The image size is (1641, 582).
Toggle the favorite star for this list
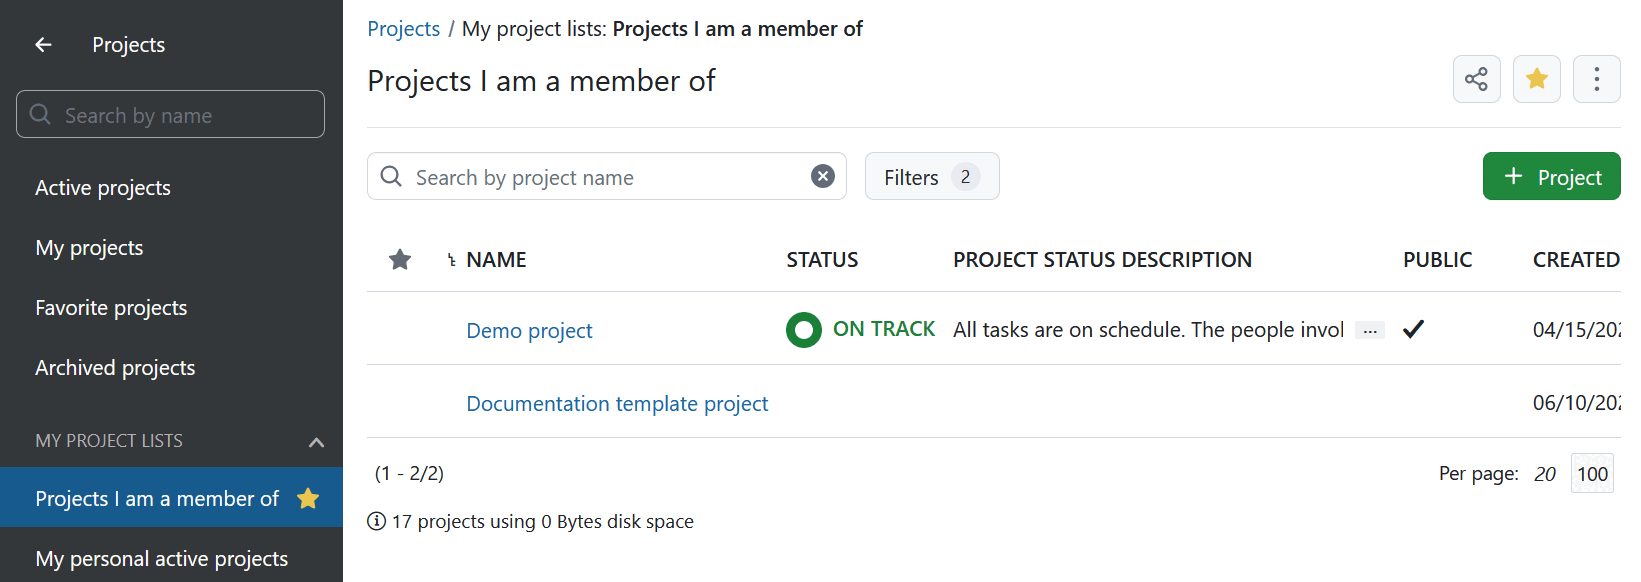pos(1536,79)
